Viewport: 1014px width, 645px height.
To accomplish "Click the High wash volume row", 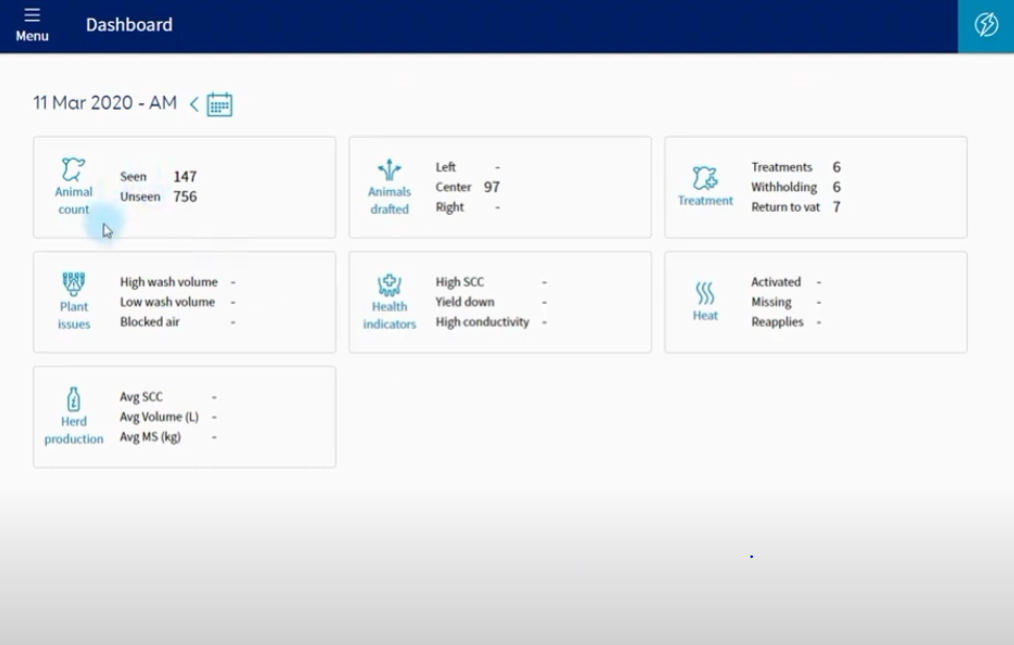I will (178, 282).
